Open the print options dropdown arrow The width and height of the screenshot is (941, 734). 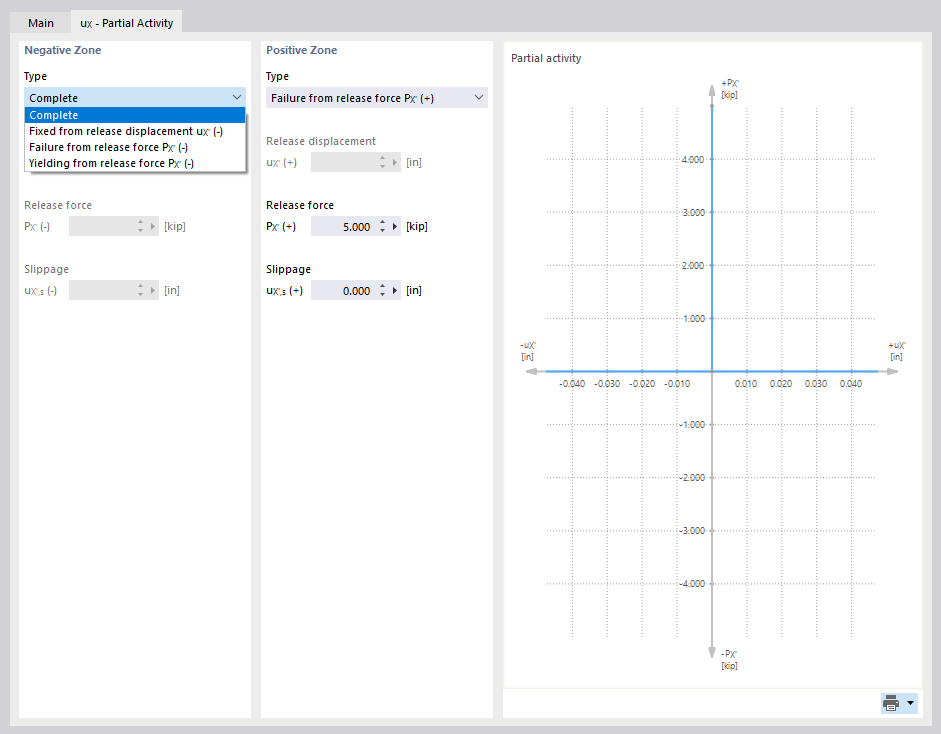pyautogui.click(x=910, y=703)
